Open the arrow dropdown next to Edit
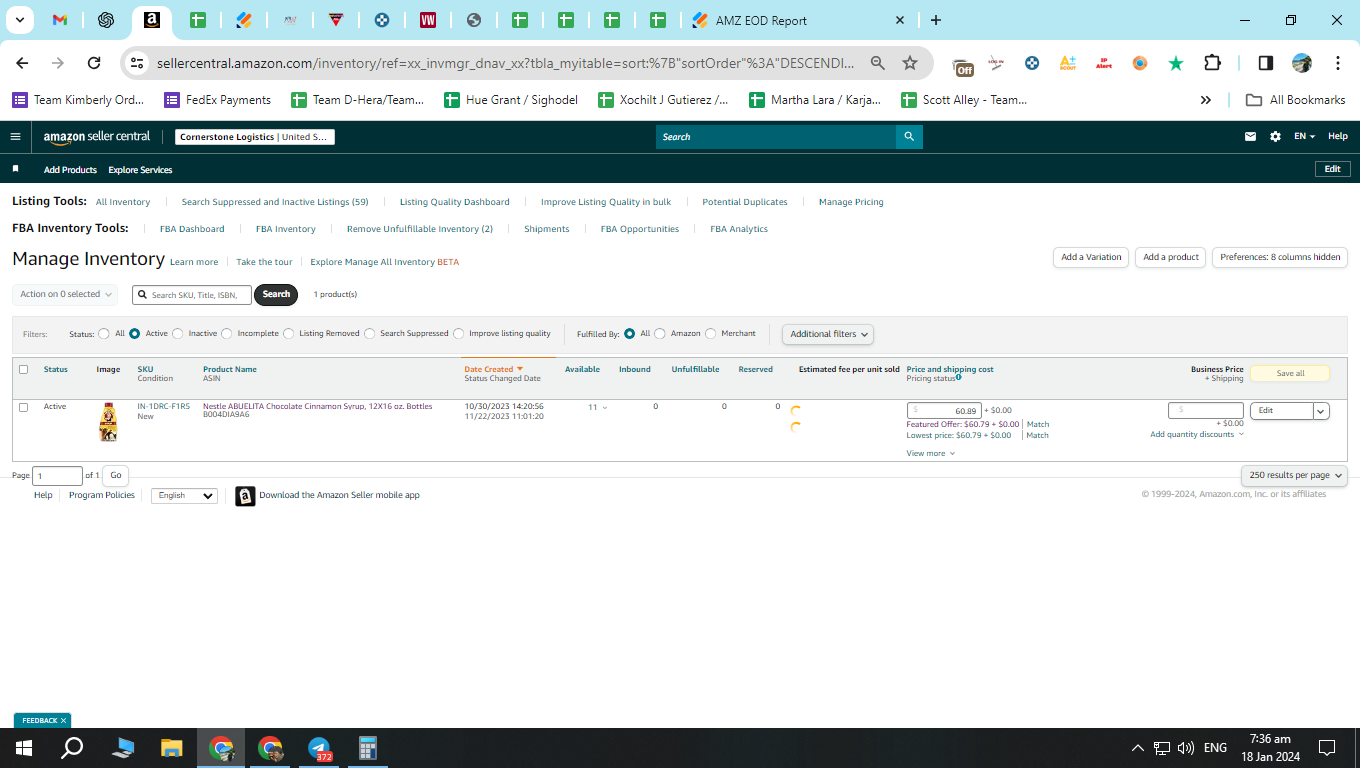 (x=1321, y=411)
